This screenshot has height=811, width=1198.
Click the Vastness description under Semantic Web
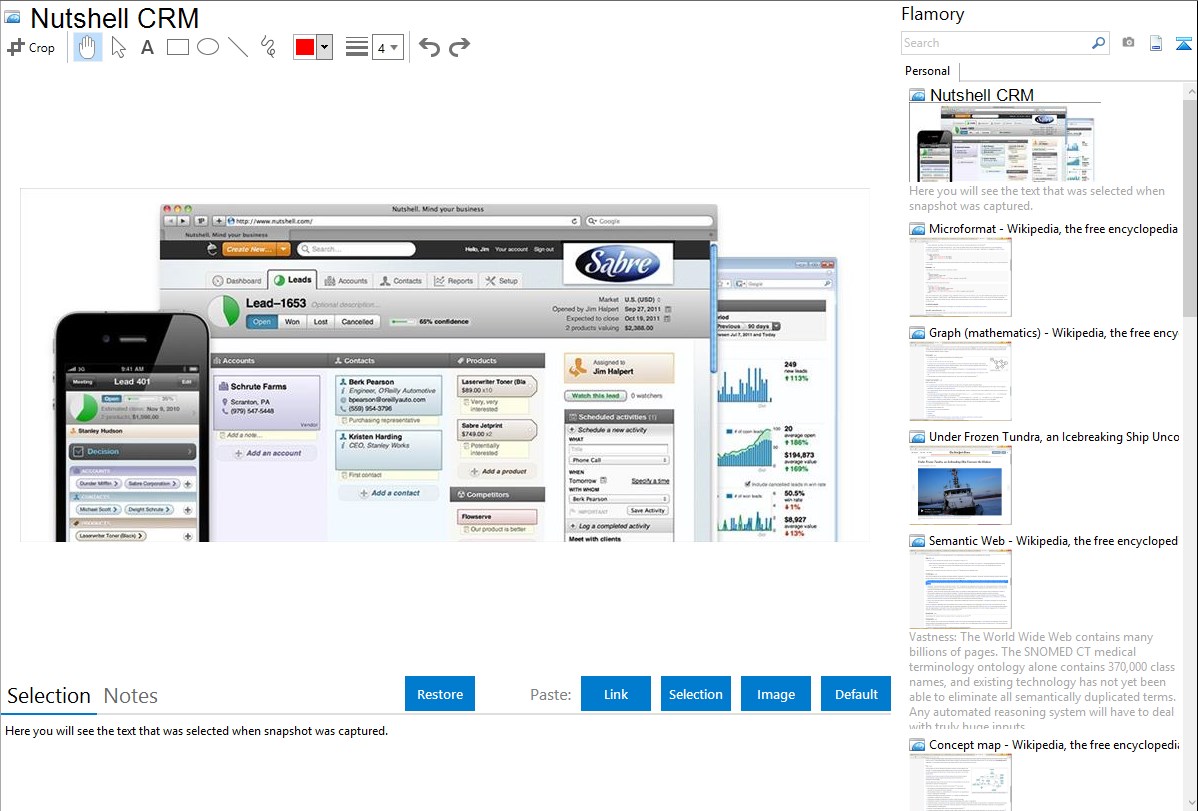coord(1042,681)
